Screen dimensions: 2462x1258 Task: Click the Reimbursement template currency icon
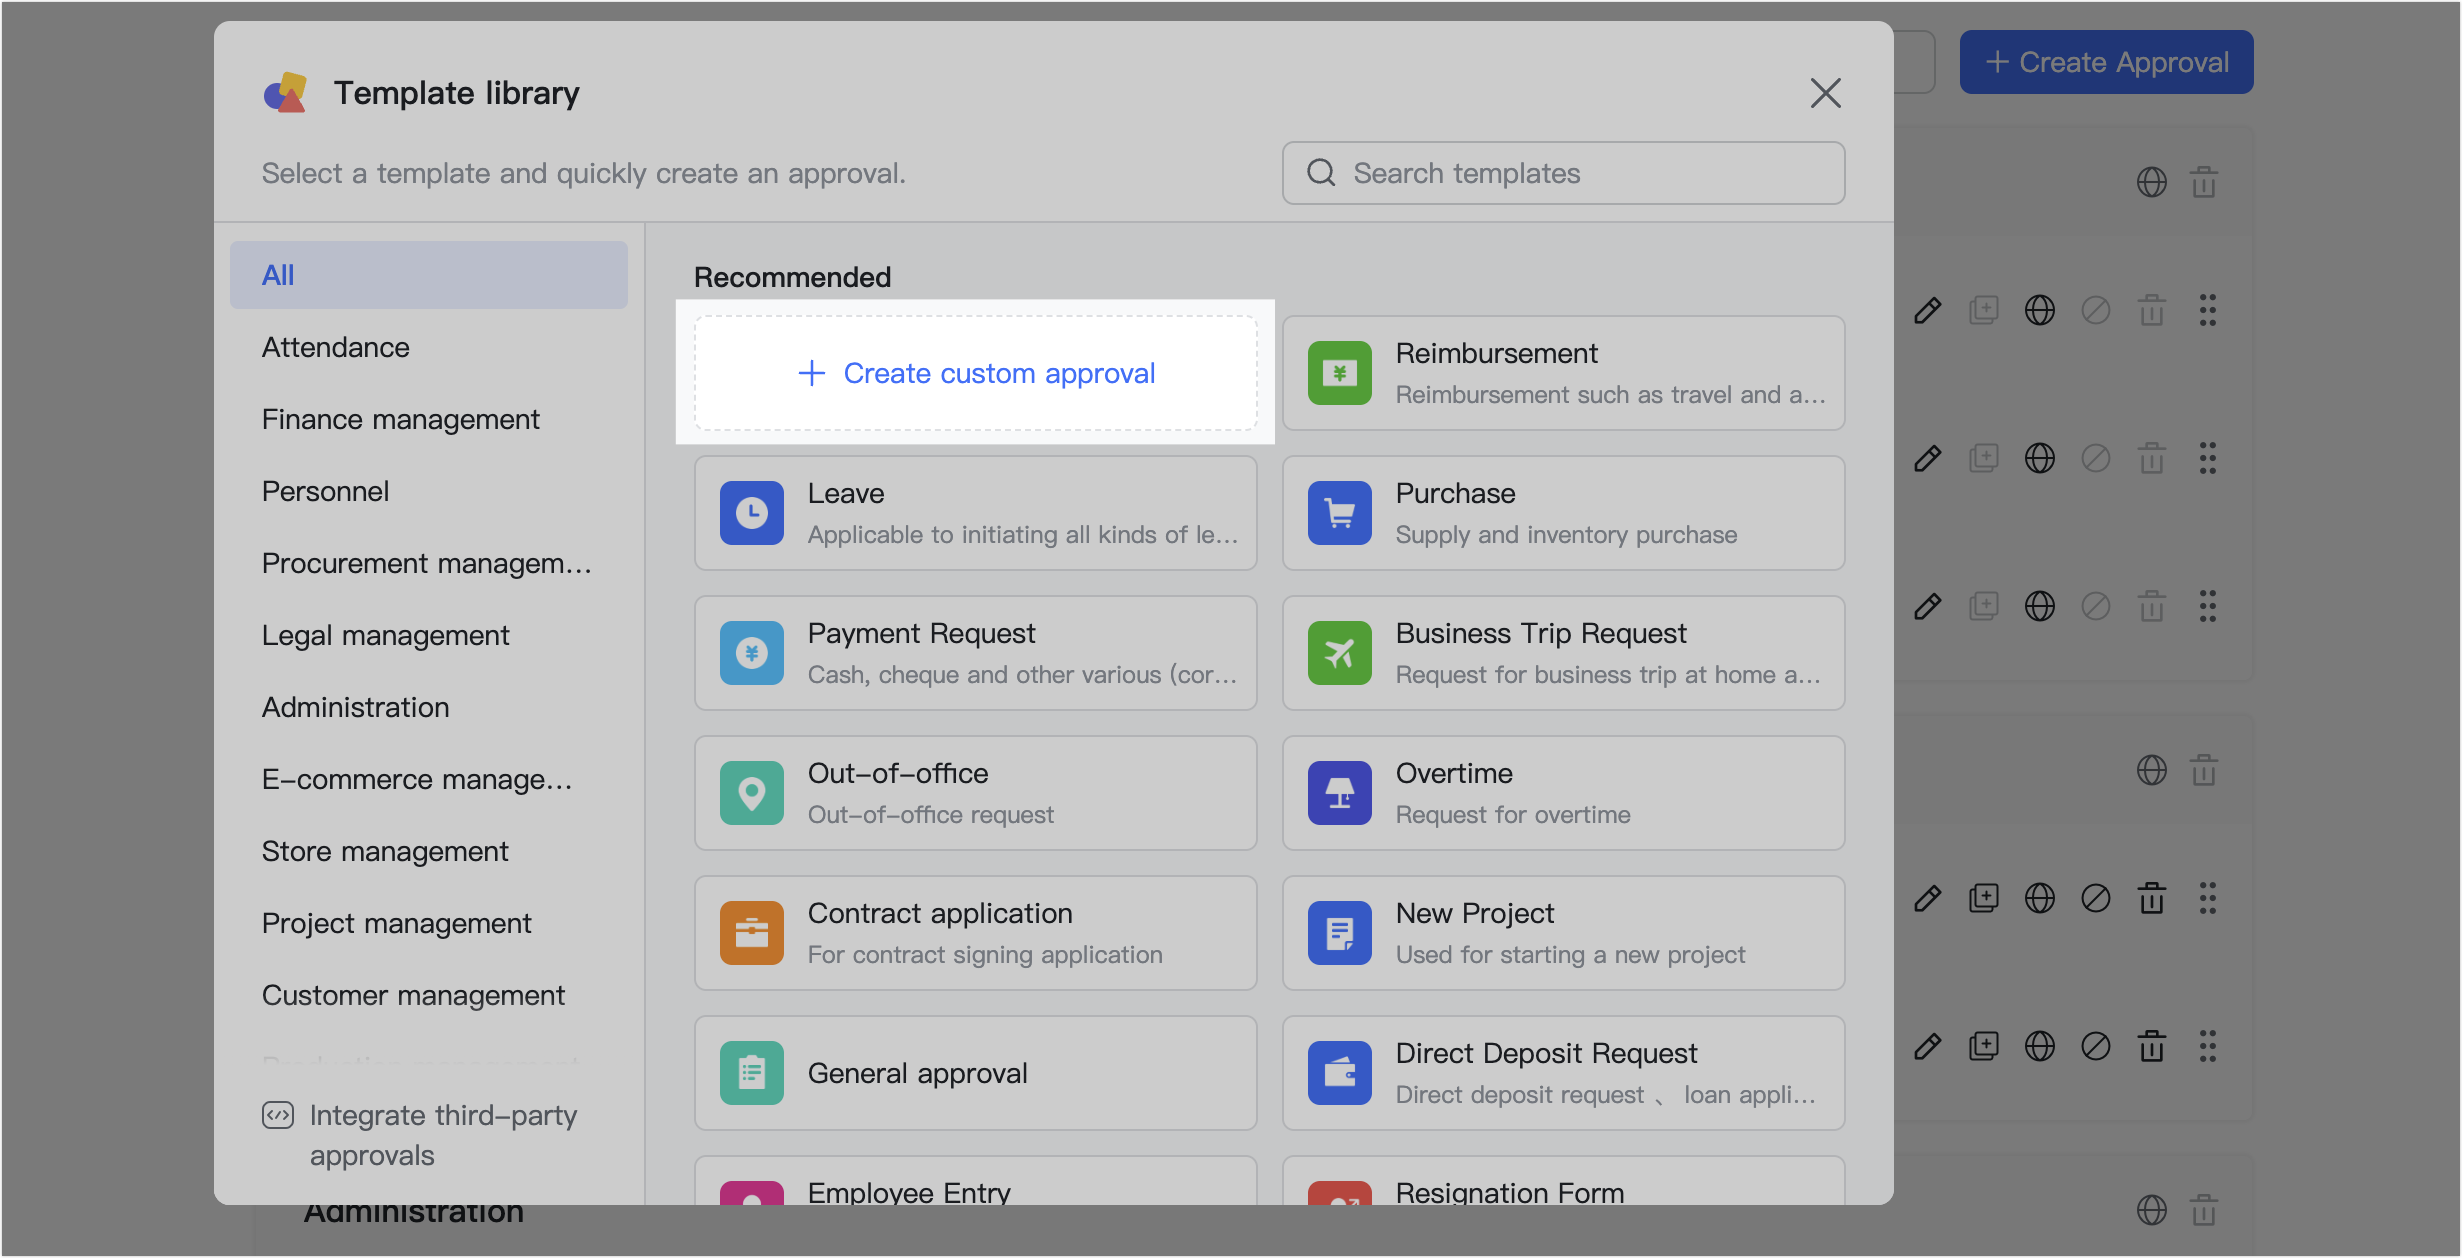pyautogui.click(x=1339, y=373)
